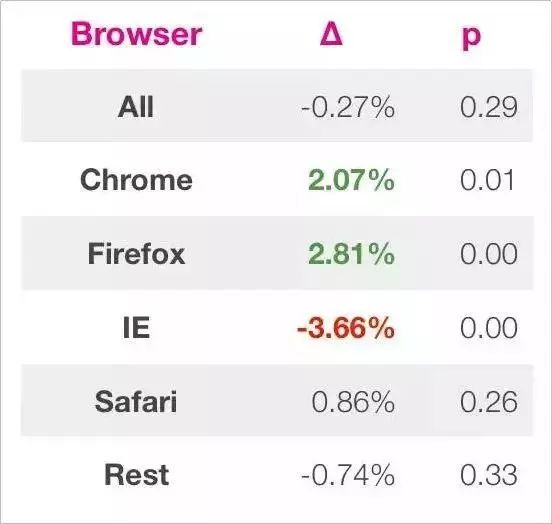Select the Rest row label
552x524 pixels.
(137, 475)
